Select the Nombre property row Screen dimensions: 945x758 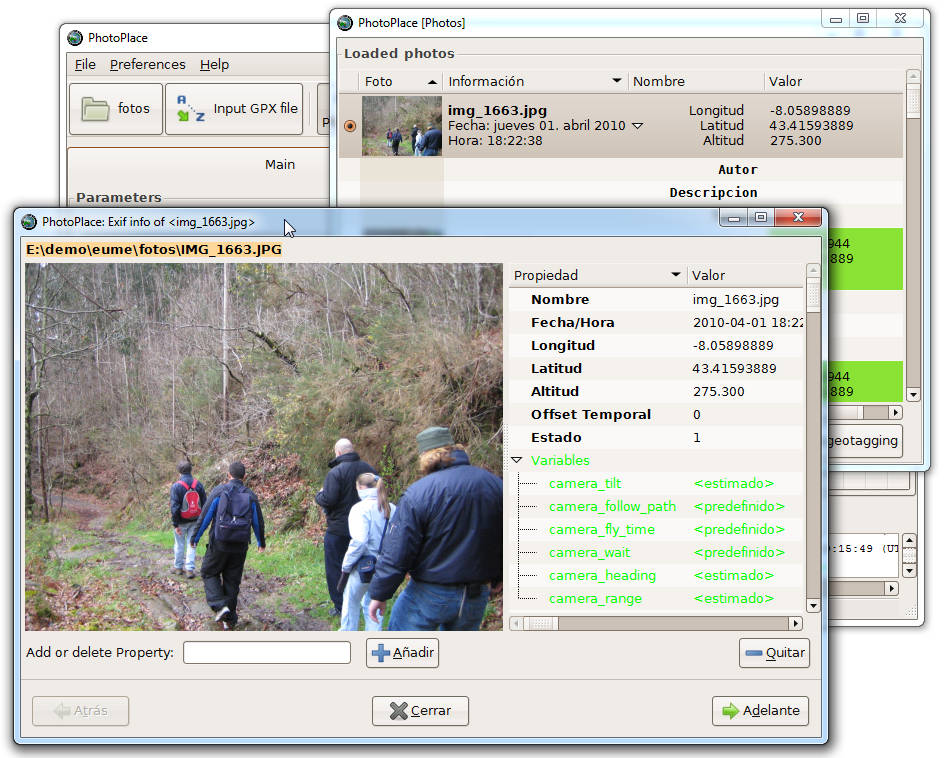pyautogui.click(x=656, y=299)
